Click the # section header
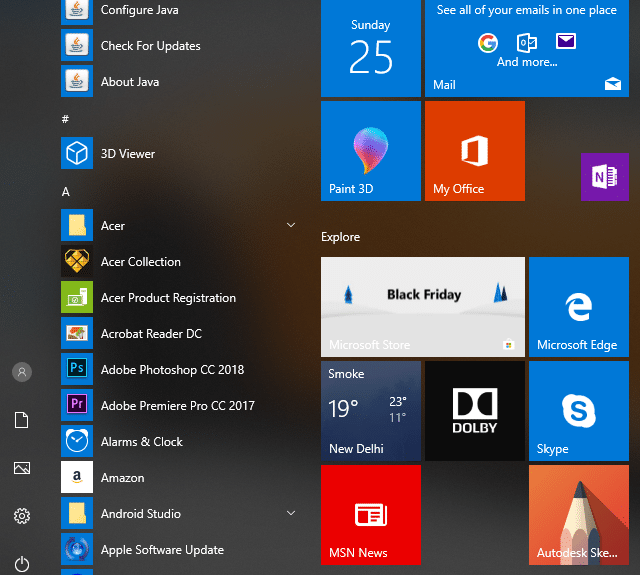 pos(66,119)
